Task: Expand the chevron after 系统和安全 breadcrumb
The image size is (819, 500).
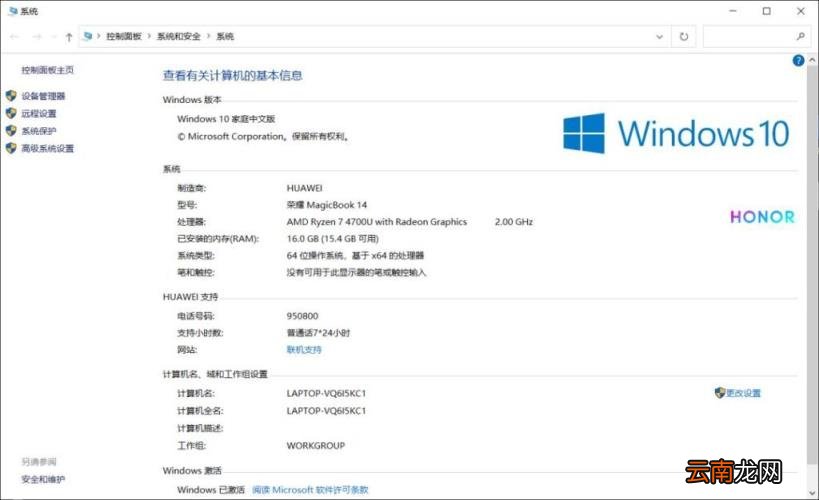Action: (x=208, y=36)
